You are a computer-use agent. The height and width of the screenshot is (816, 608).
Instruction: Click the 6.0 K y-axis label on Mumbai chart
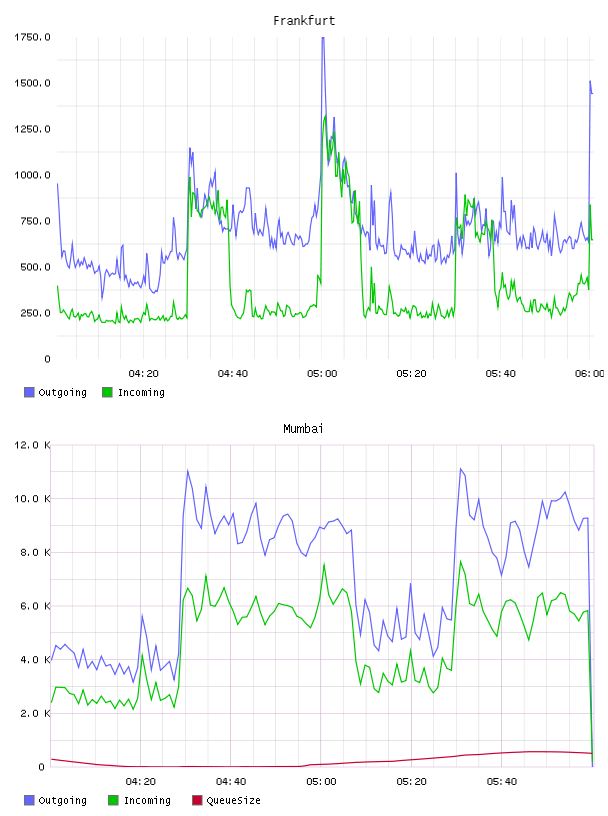point(35,606)
